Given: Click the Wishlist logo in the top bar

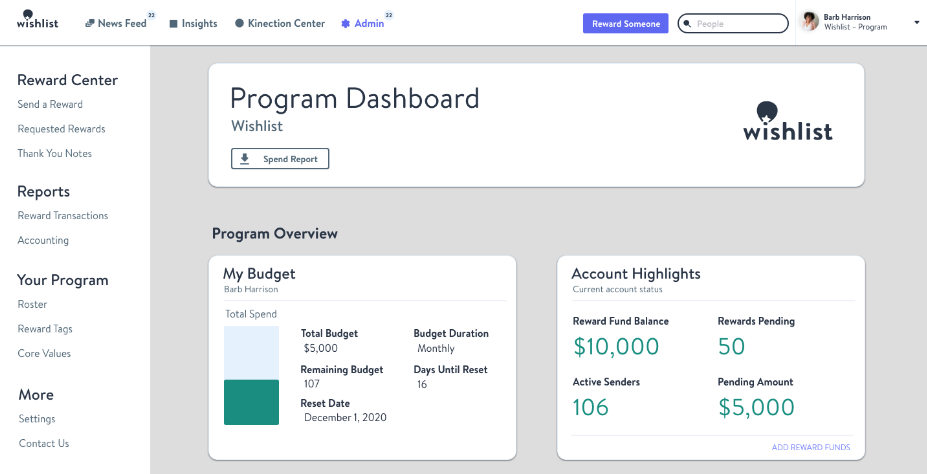Looking at the screenshot, I should 37,19.
